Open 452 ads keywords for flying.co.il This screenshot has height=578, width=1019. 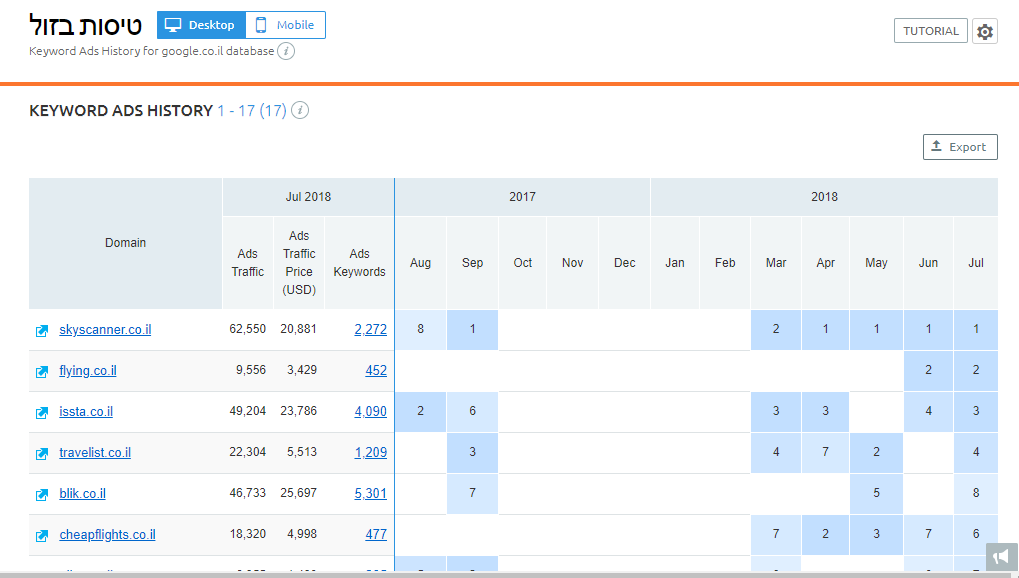click(376, 371)
